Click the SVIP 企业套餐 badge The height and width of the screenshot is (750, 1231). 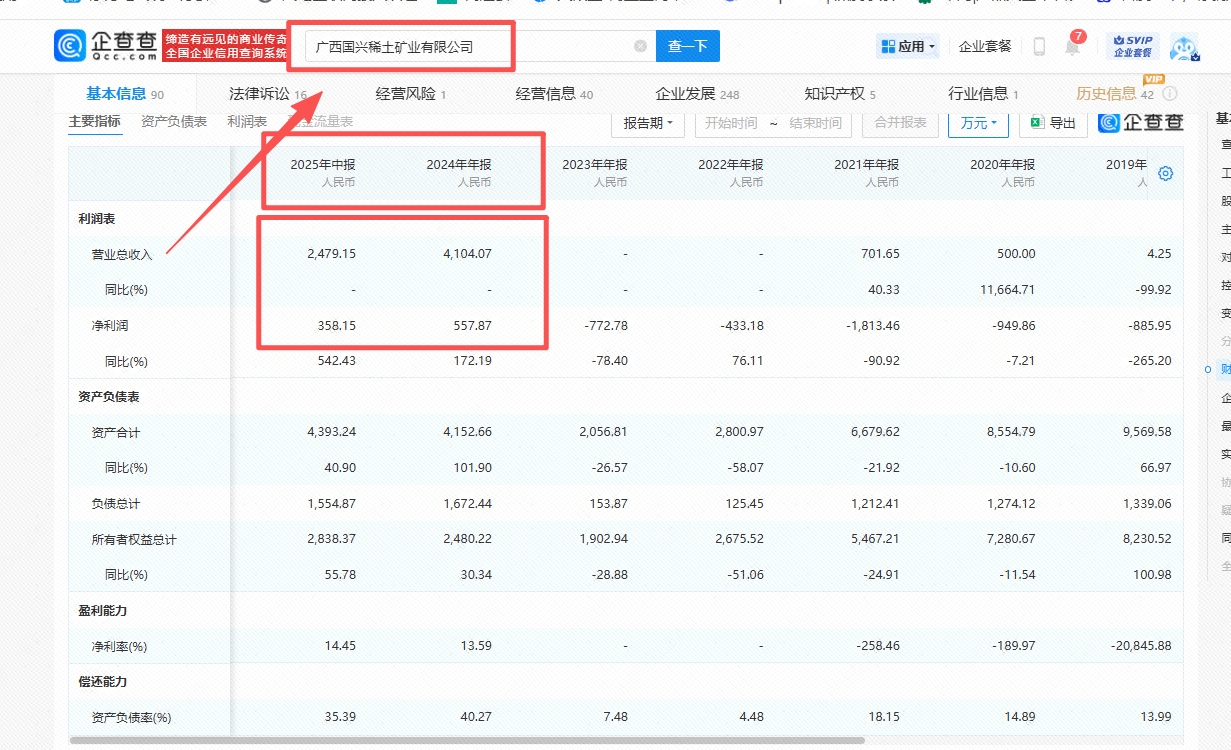tap(1131, 46)
